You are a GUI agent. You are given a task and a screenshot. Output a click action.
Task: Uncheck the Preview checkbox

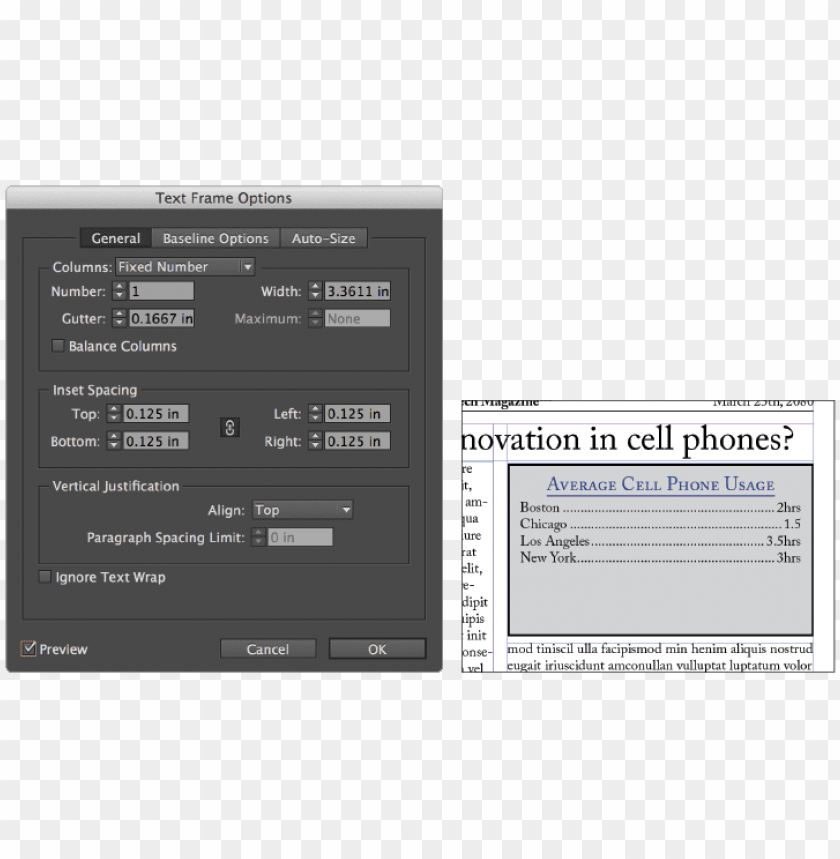30,648
